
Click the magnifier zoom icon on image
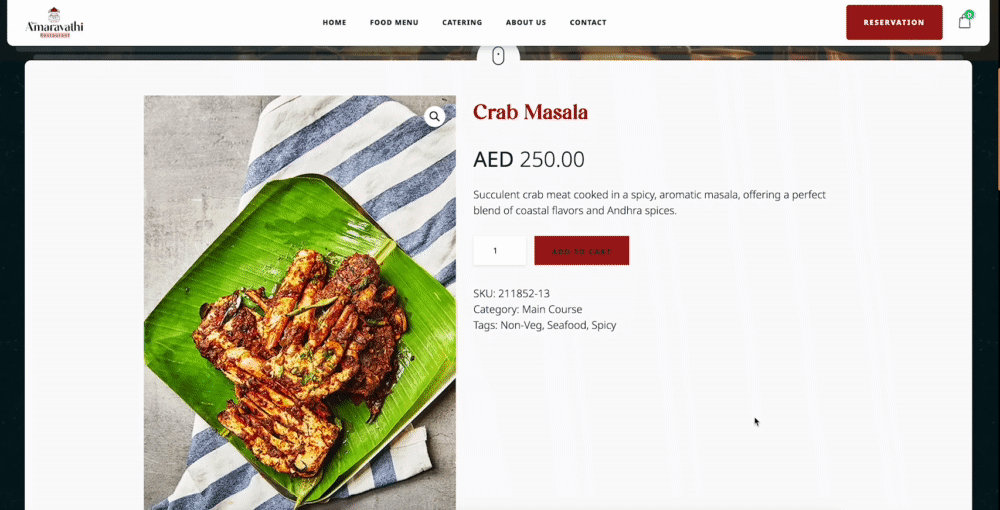434,116
